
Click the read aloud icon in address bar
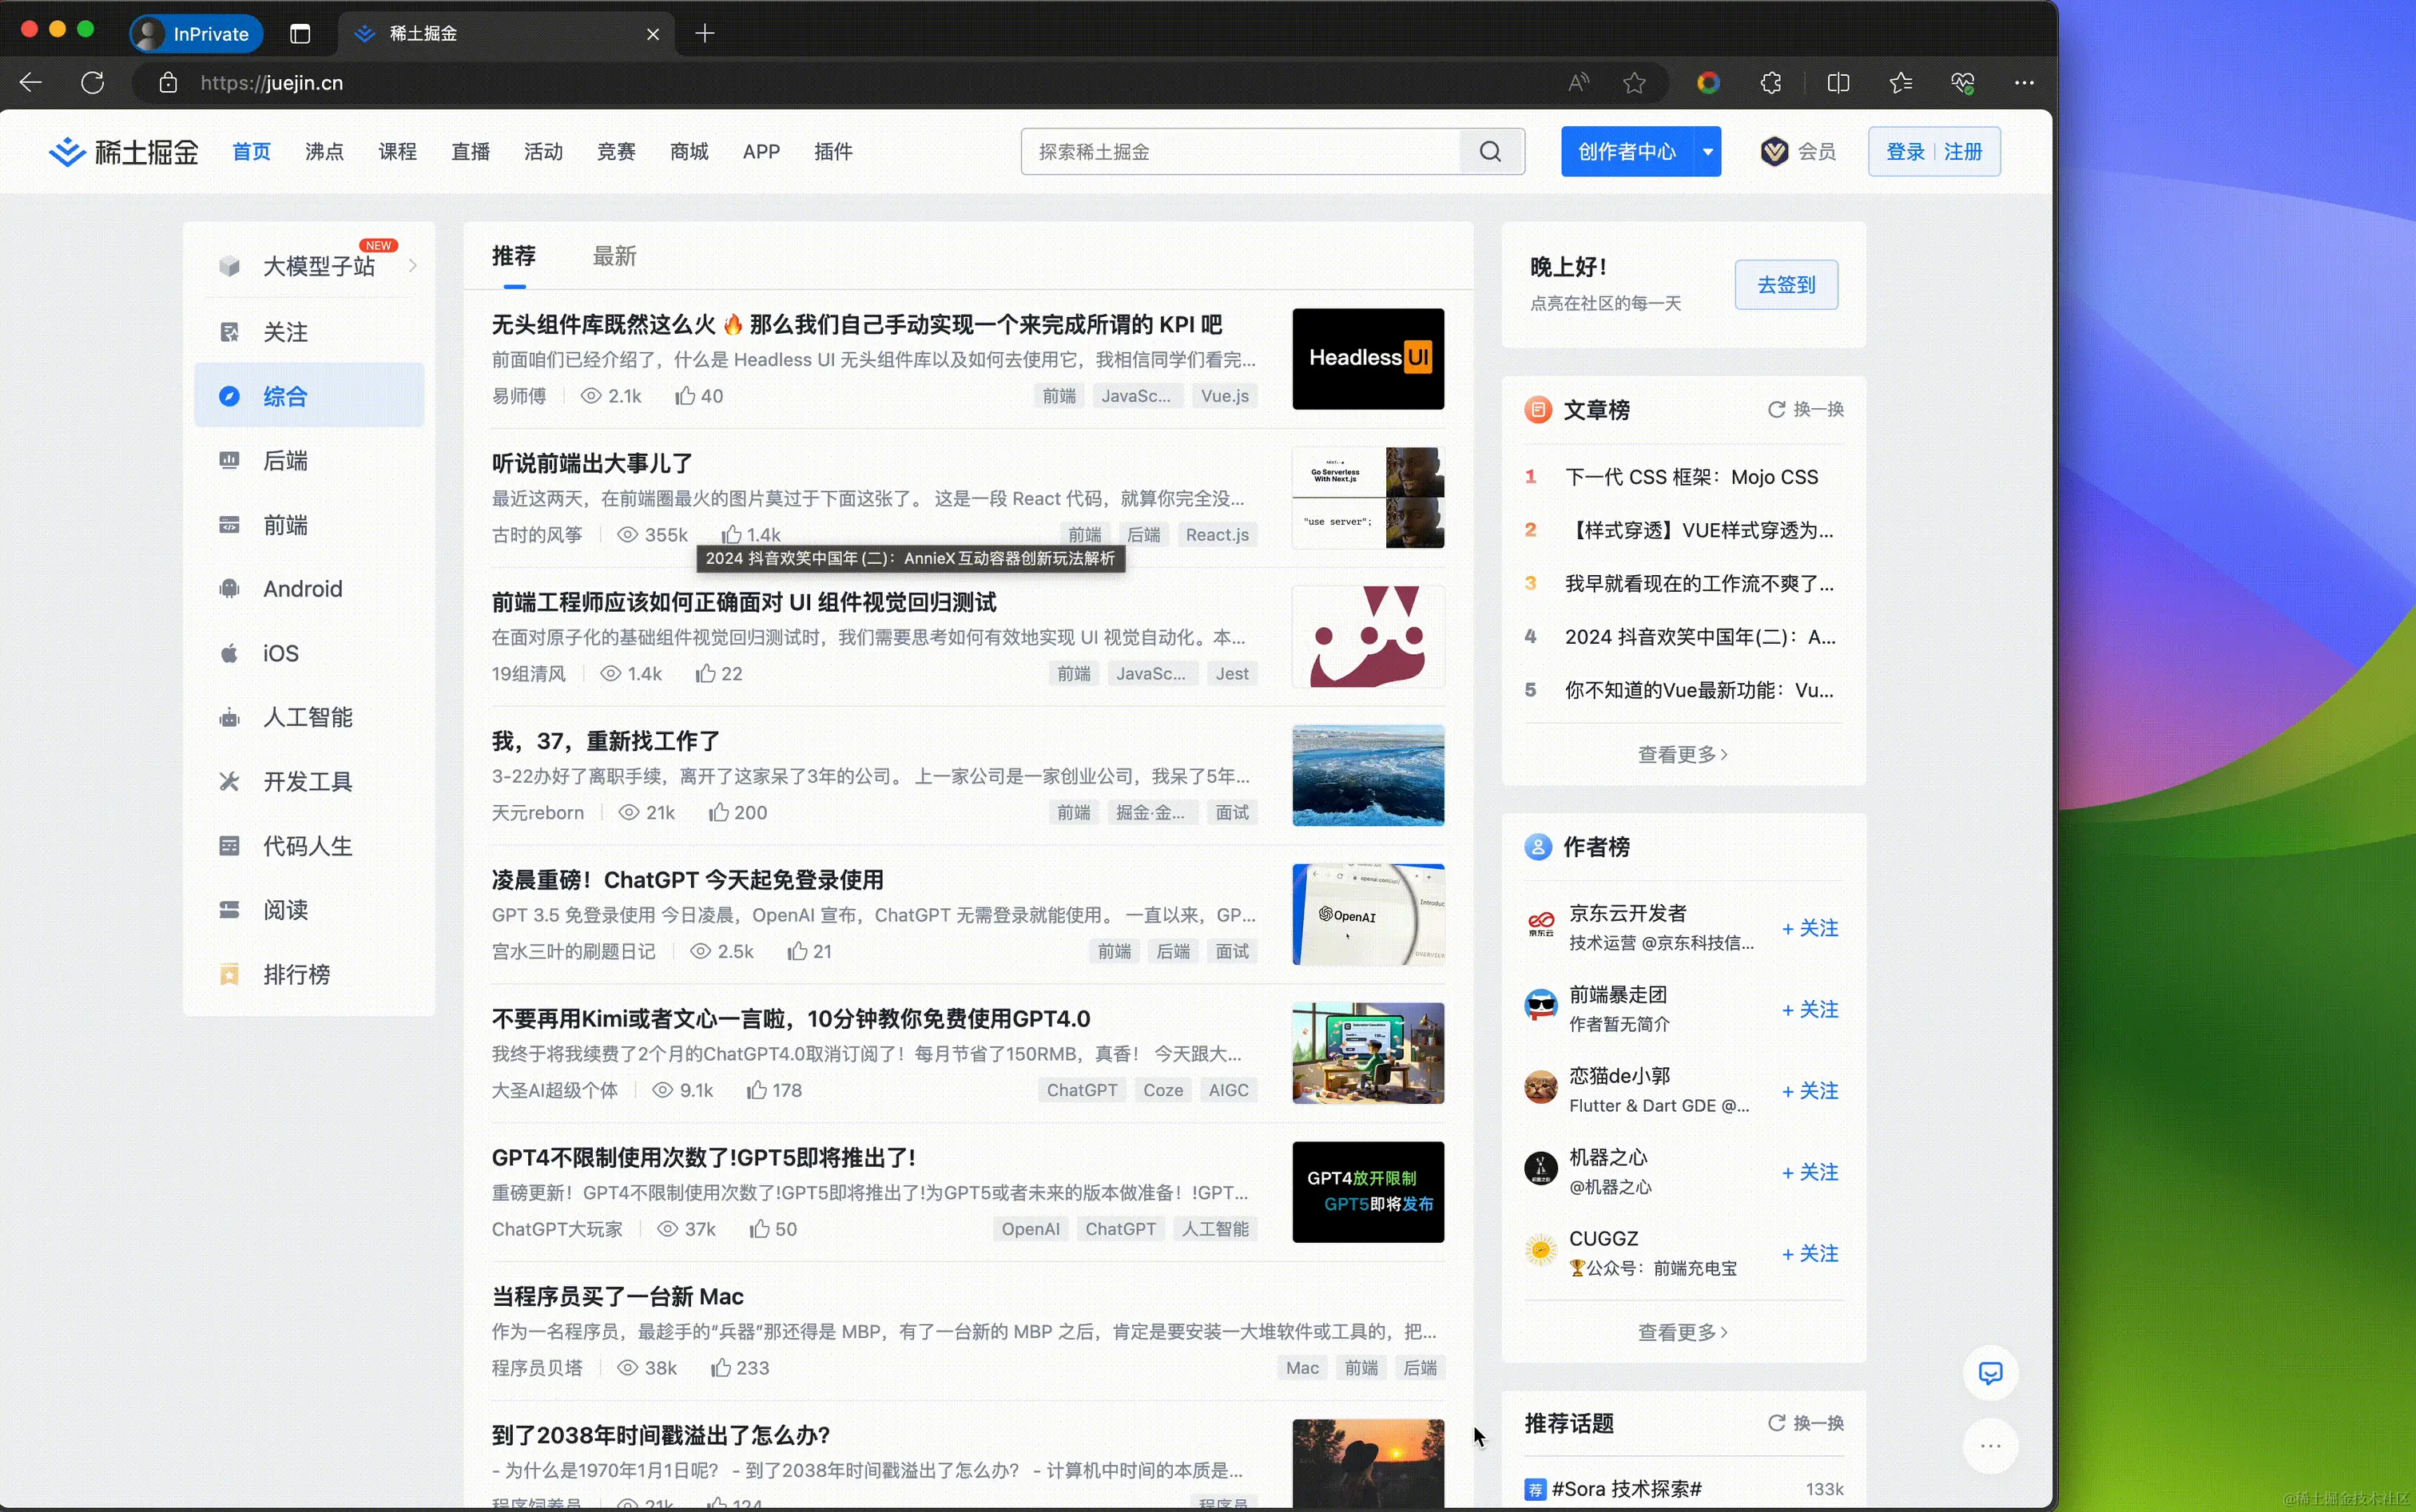point(1578,83)
